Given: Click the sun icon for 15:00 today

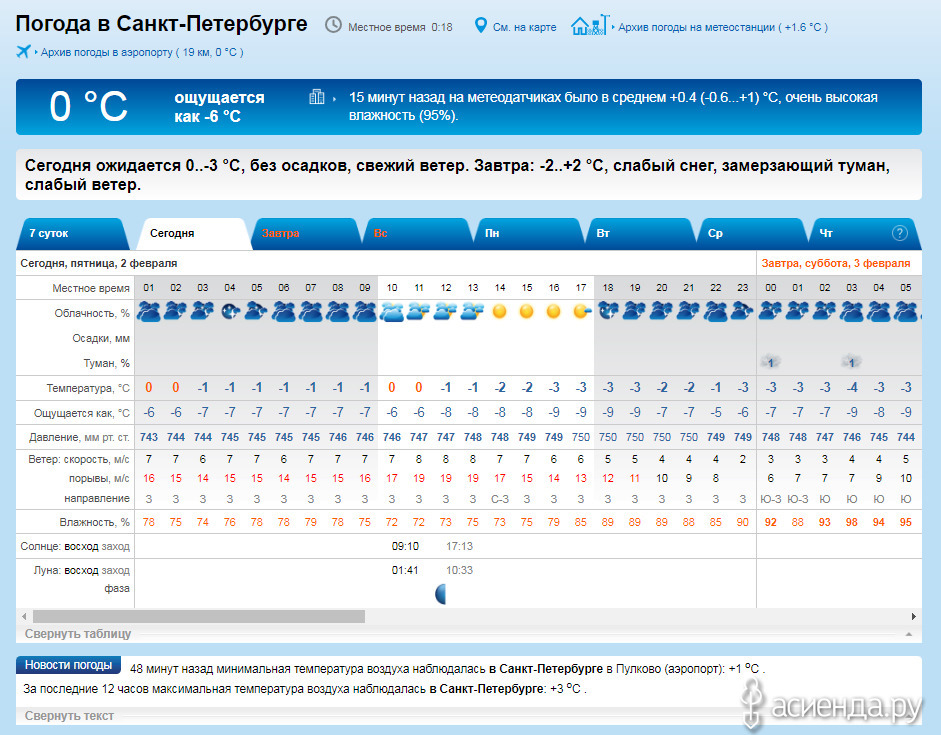Looking at the screenshot, I should click(x=527, y=311).
